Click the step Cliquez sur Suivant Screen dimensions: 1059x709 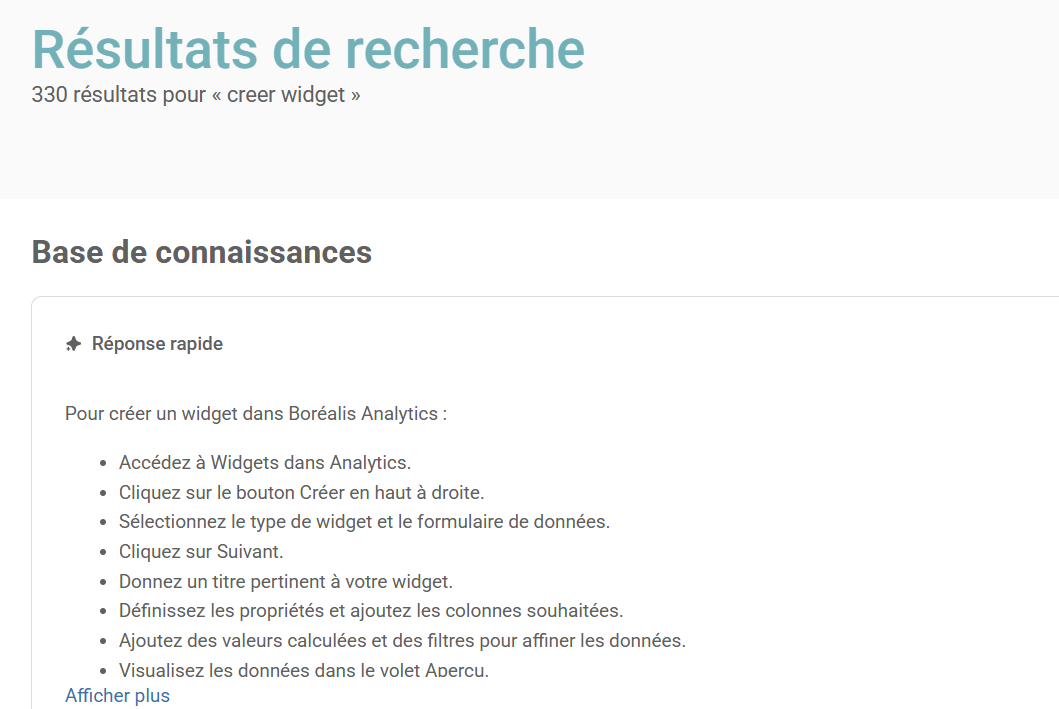coord(201,551)
